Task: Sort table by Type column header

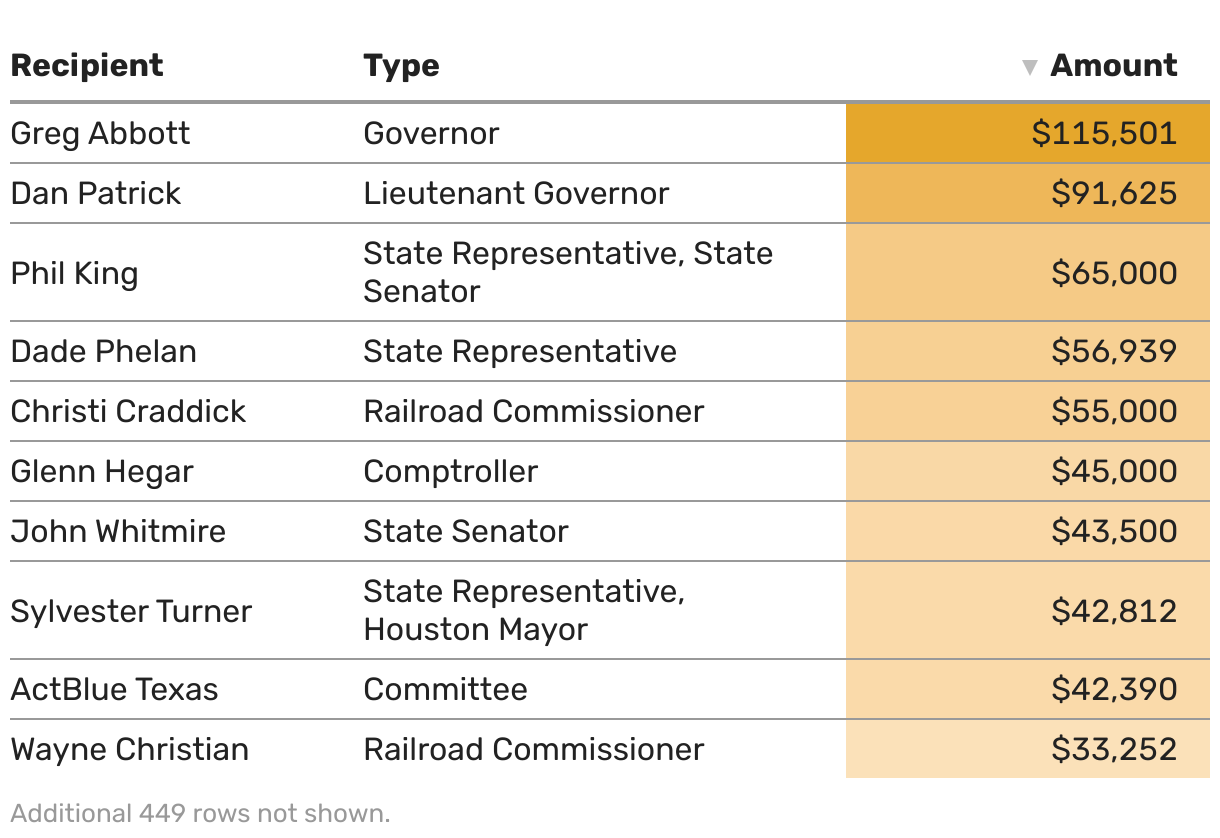Action: (402, 66)
